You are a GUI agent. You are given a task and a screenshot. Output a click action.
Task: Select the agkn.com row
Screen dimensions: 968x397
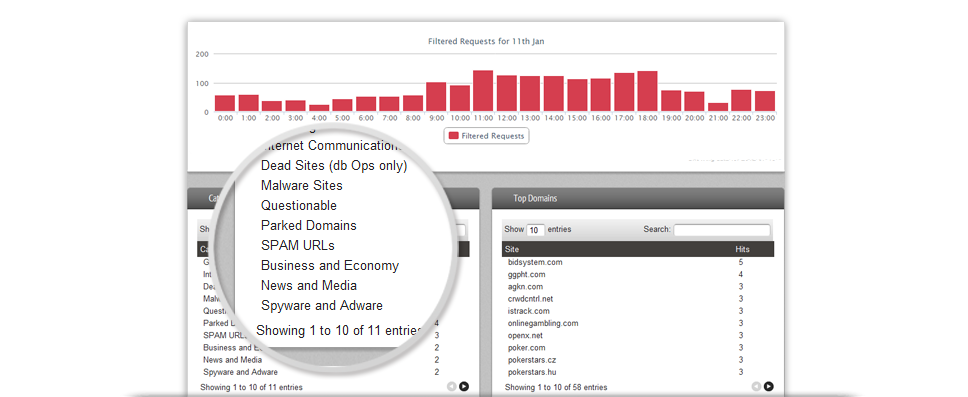pyautogui.click(x=638, y=287)
